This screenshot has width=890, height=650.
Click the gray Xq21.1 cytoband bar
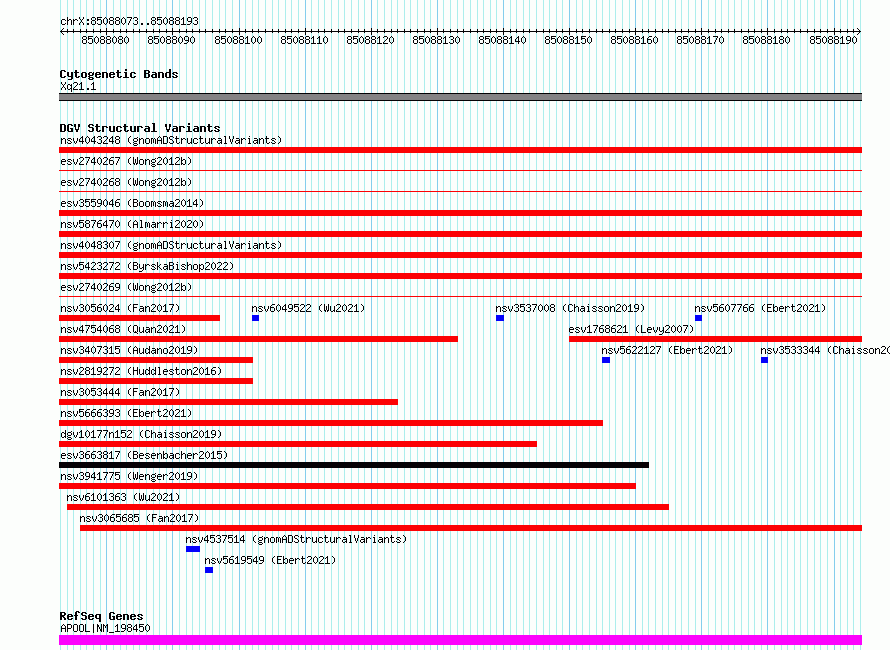point(460,97)
